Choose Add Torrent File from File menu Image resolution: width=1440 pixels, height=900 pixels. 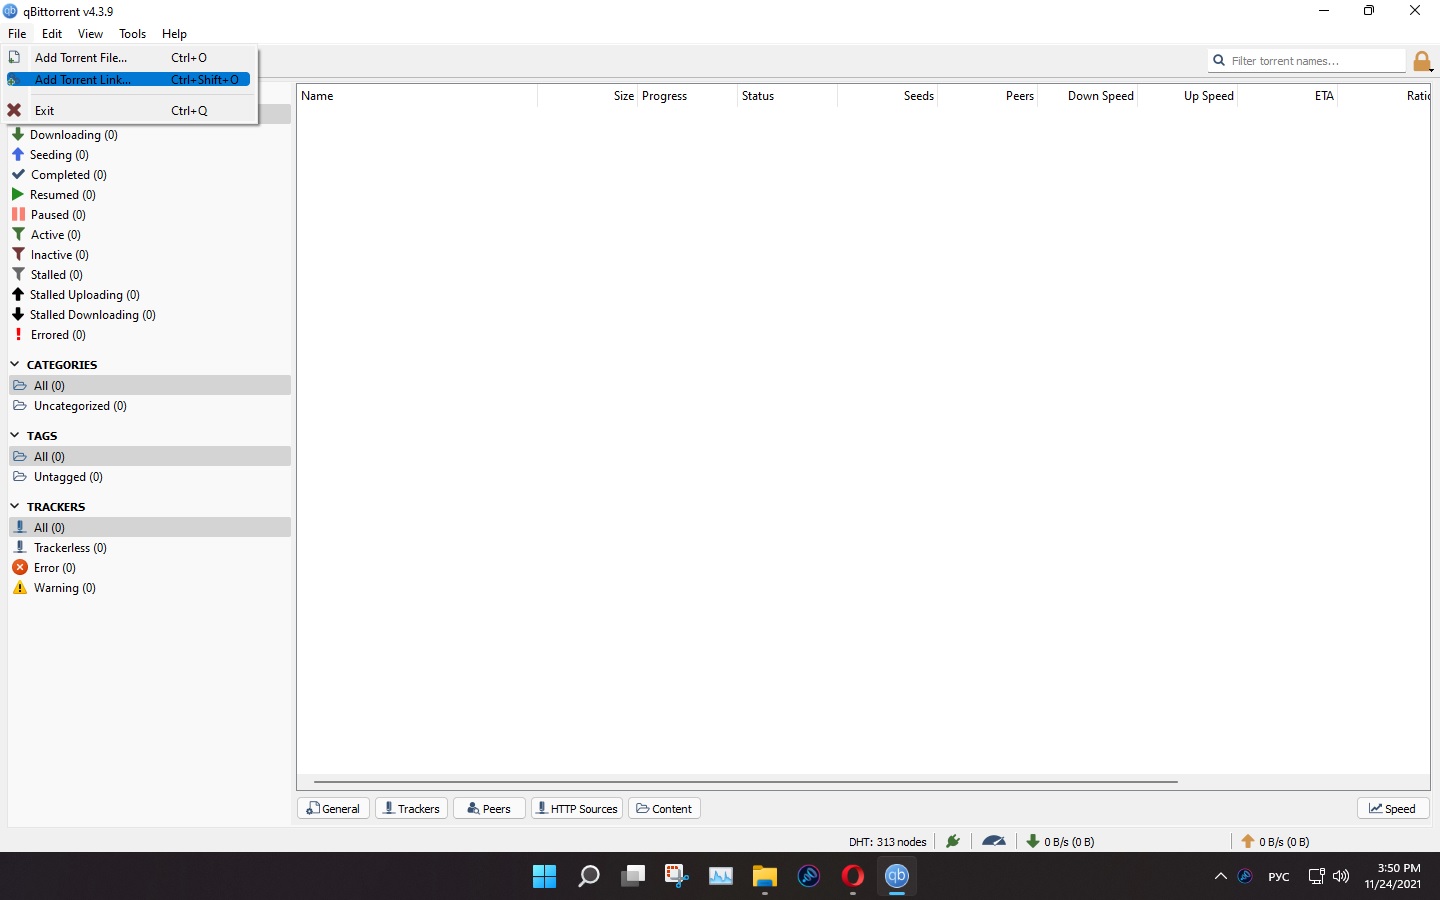131,57
